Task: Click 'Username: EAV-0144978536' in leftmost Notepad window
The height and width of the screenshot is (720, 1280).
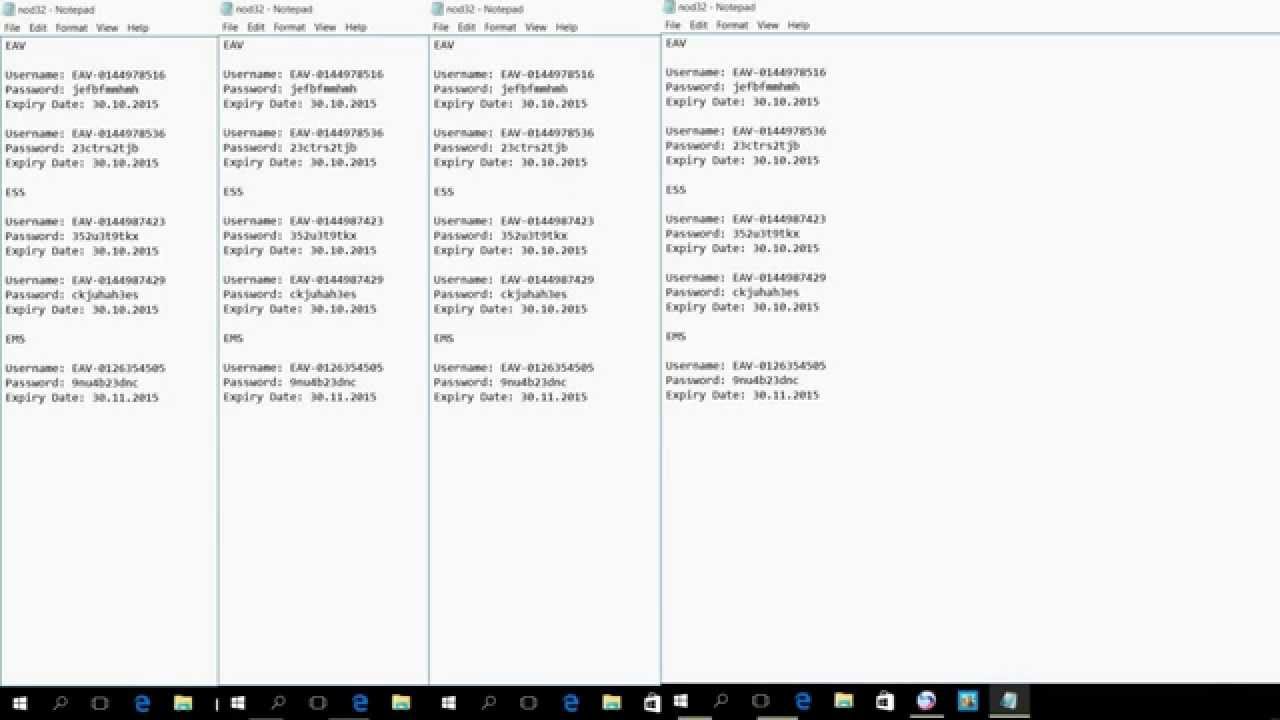Action: click(x=85, y=133)
